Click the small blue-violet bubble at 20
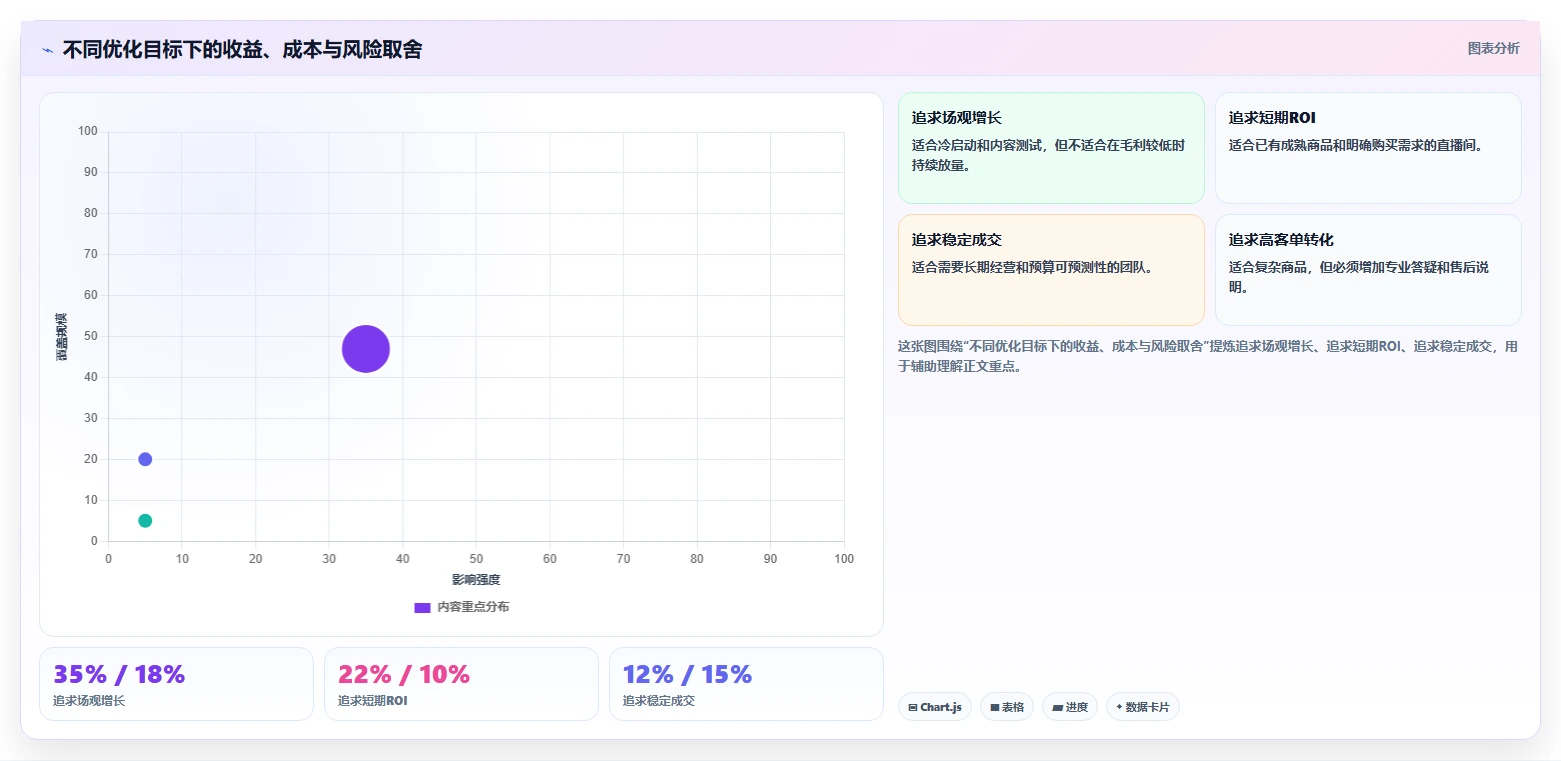1561x761 pixels. (x=145, y=459)
